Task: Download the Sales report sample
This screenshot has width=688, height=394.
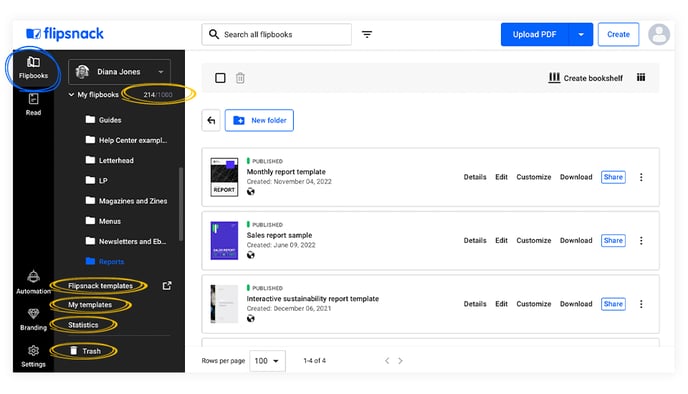Action: pos(576,240)
